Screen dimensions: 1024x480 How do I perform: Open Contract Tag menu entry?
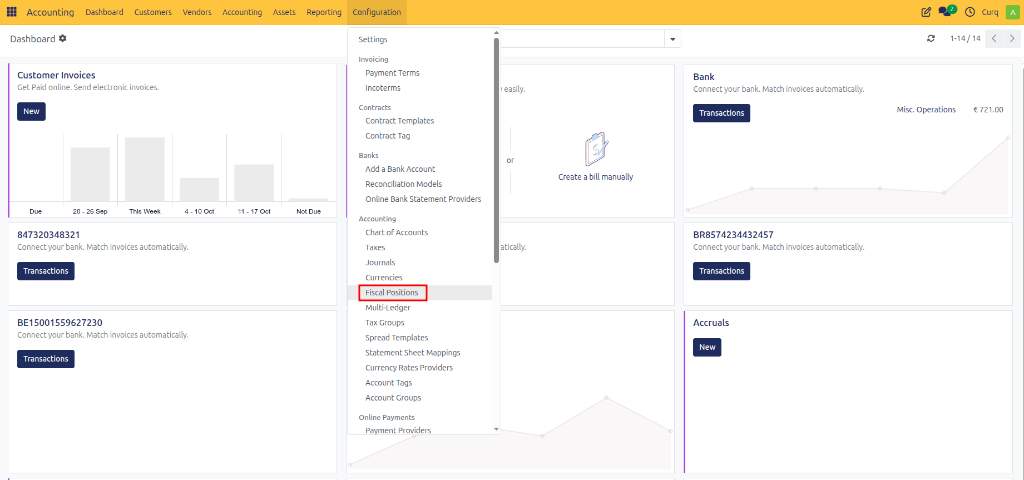[388, 136]
